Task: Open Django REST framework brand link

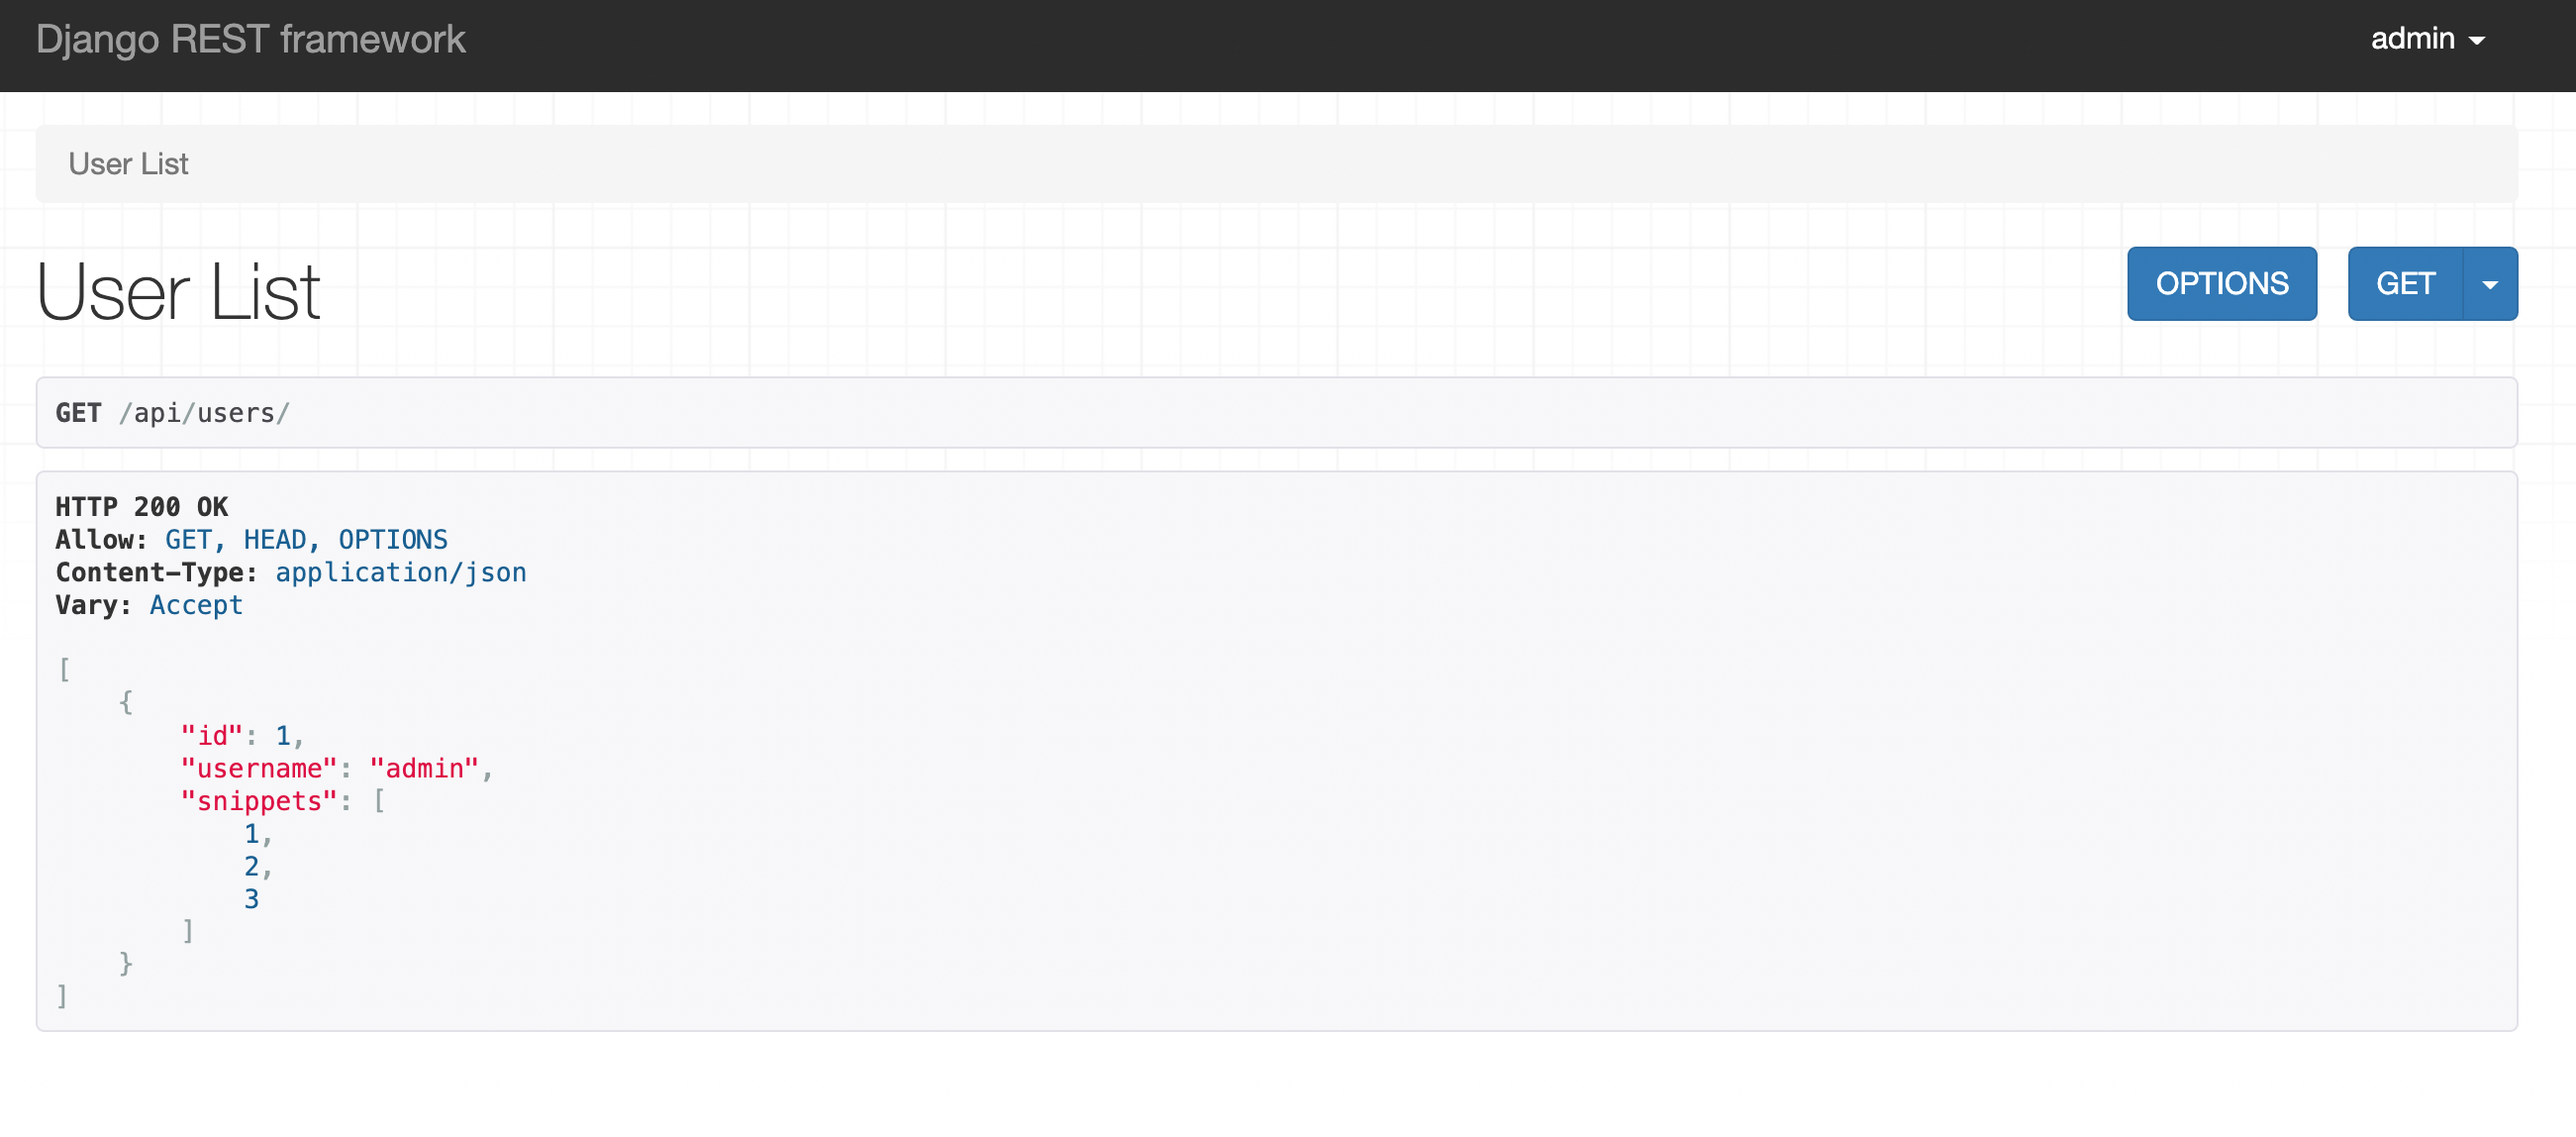Action: 251,39
